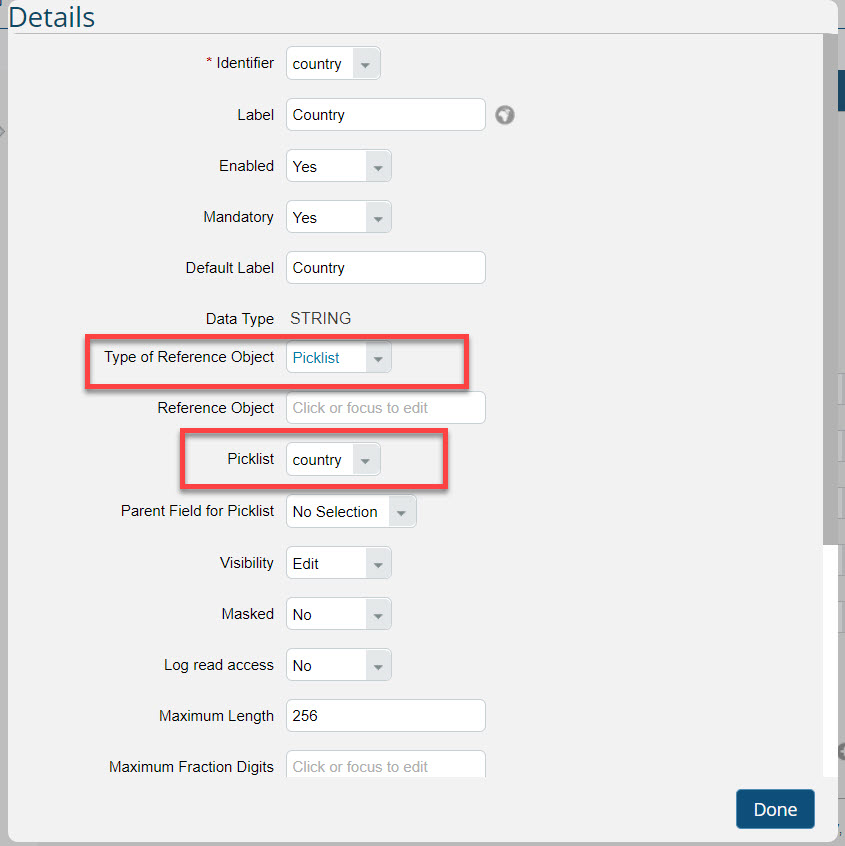Open the Log read access dropdown
The width and height of the screenshot is (845, 846).
click(338, 665)
